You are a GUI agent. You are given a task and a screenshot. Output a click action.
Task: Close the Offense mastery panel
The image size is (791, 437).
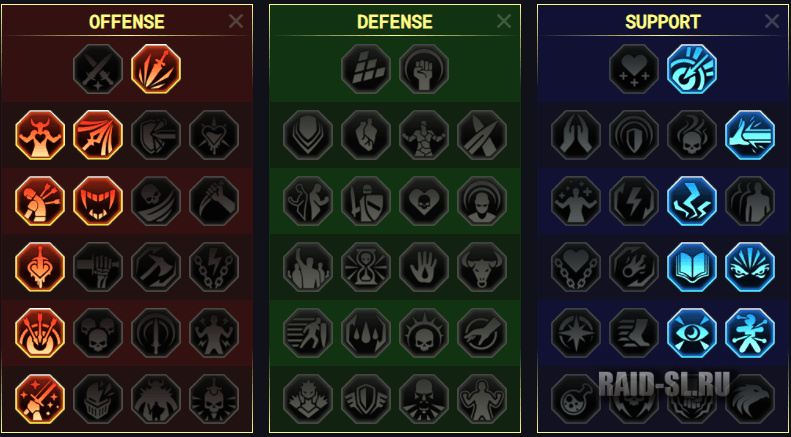[x=236, y=21]
